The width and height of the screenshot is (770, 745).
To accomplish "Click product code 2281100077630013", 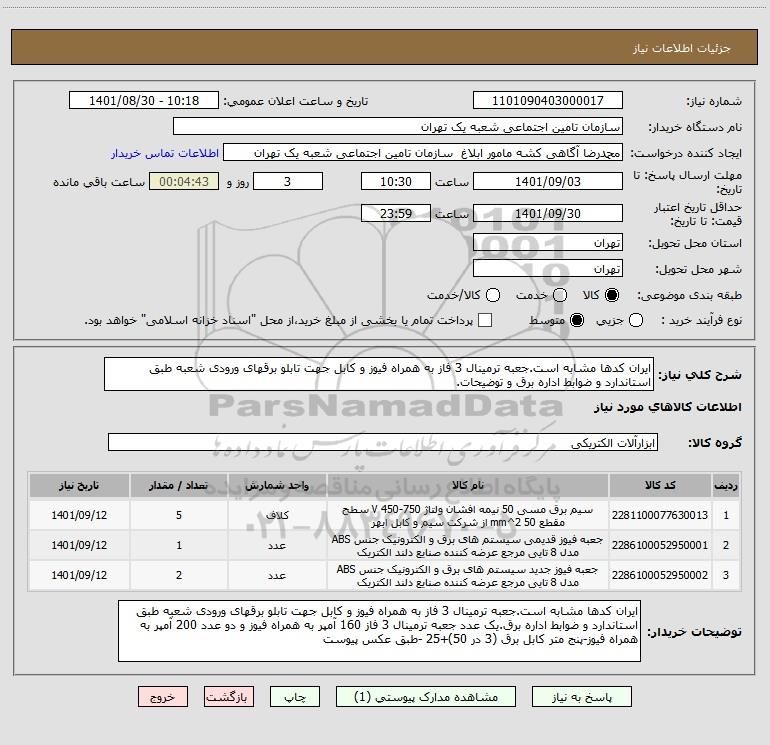I will pos(660,515).
